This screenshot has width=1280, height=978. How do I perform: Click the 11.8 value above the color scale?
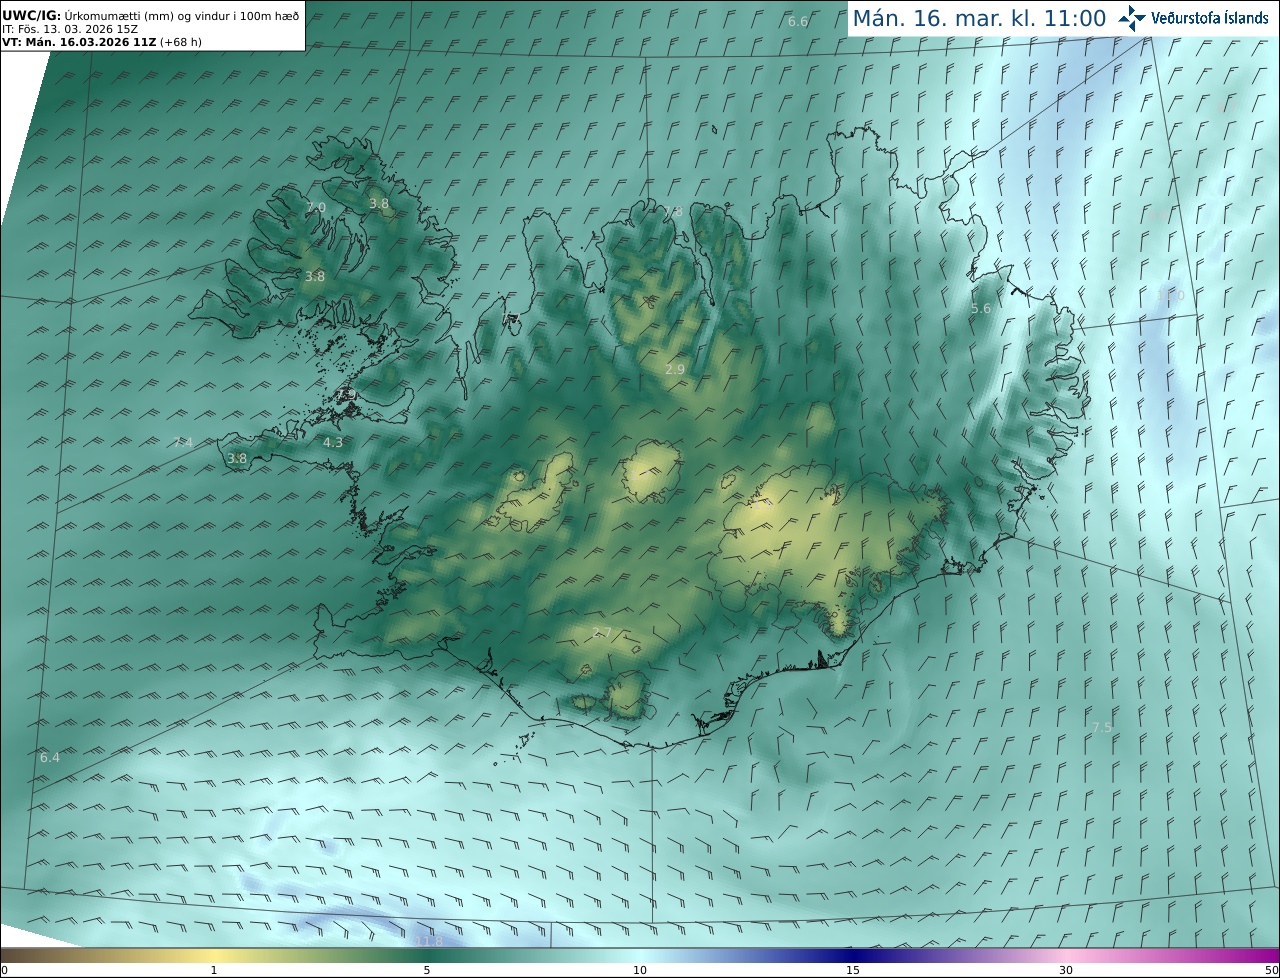pos(428,941)
